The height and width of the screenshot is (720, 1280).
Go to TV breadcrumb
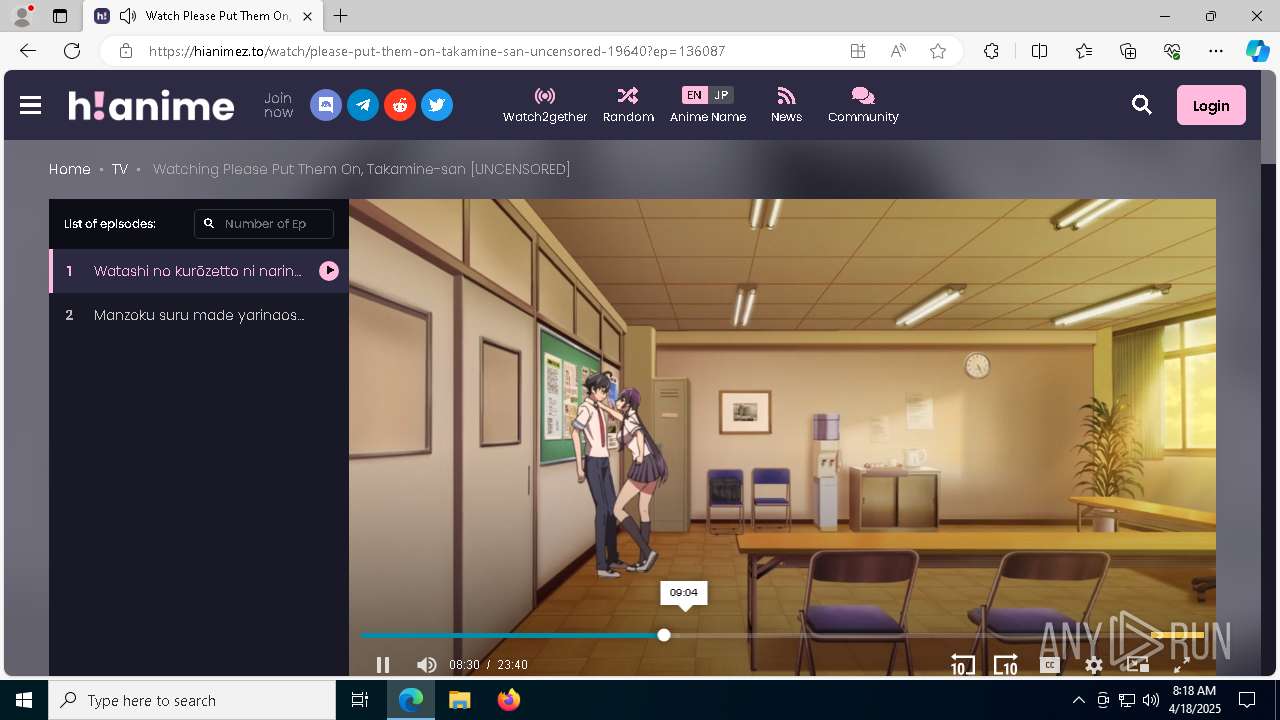pos(120,169)
